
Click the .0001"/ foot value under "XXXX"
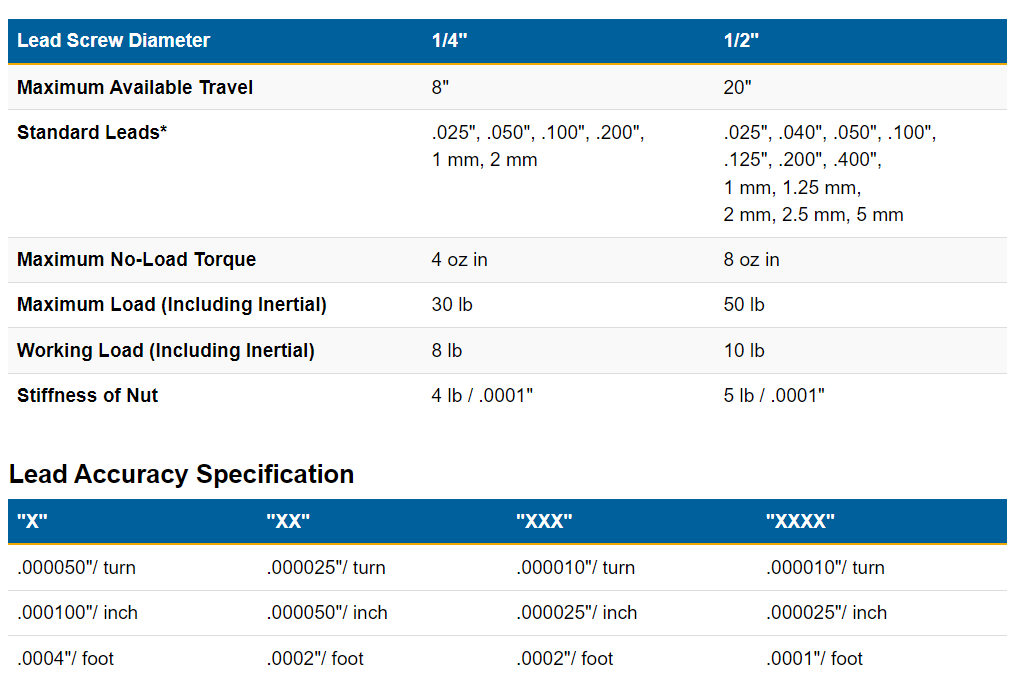tap(814, 658)
